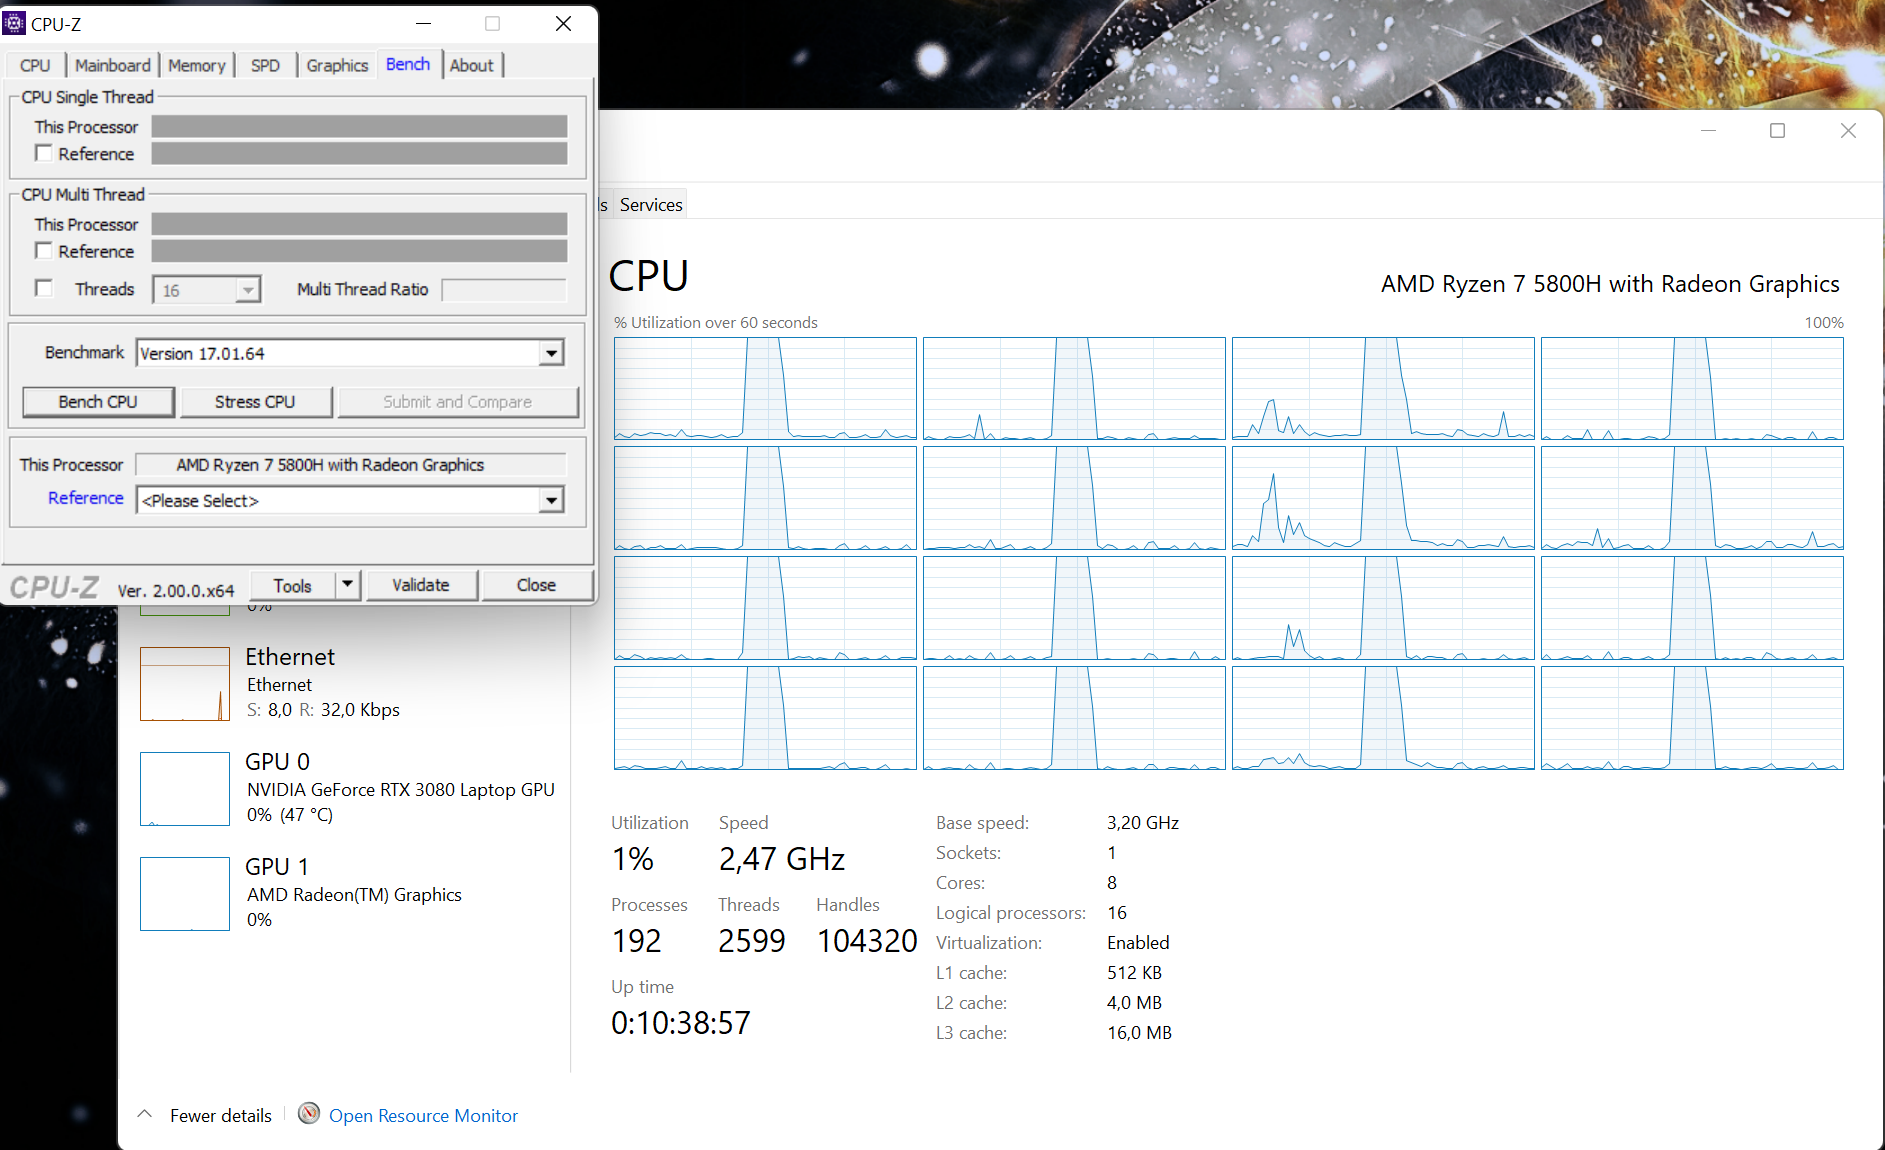Select the SPD tab
1885x1150 pixels.
point(266,65)
